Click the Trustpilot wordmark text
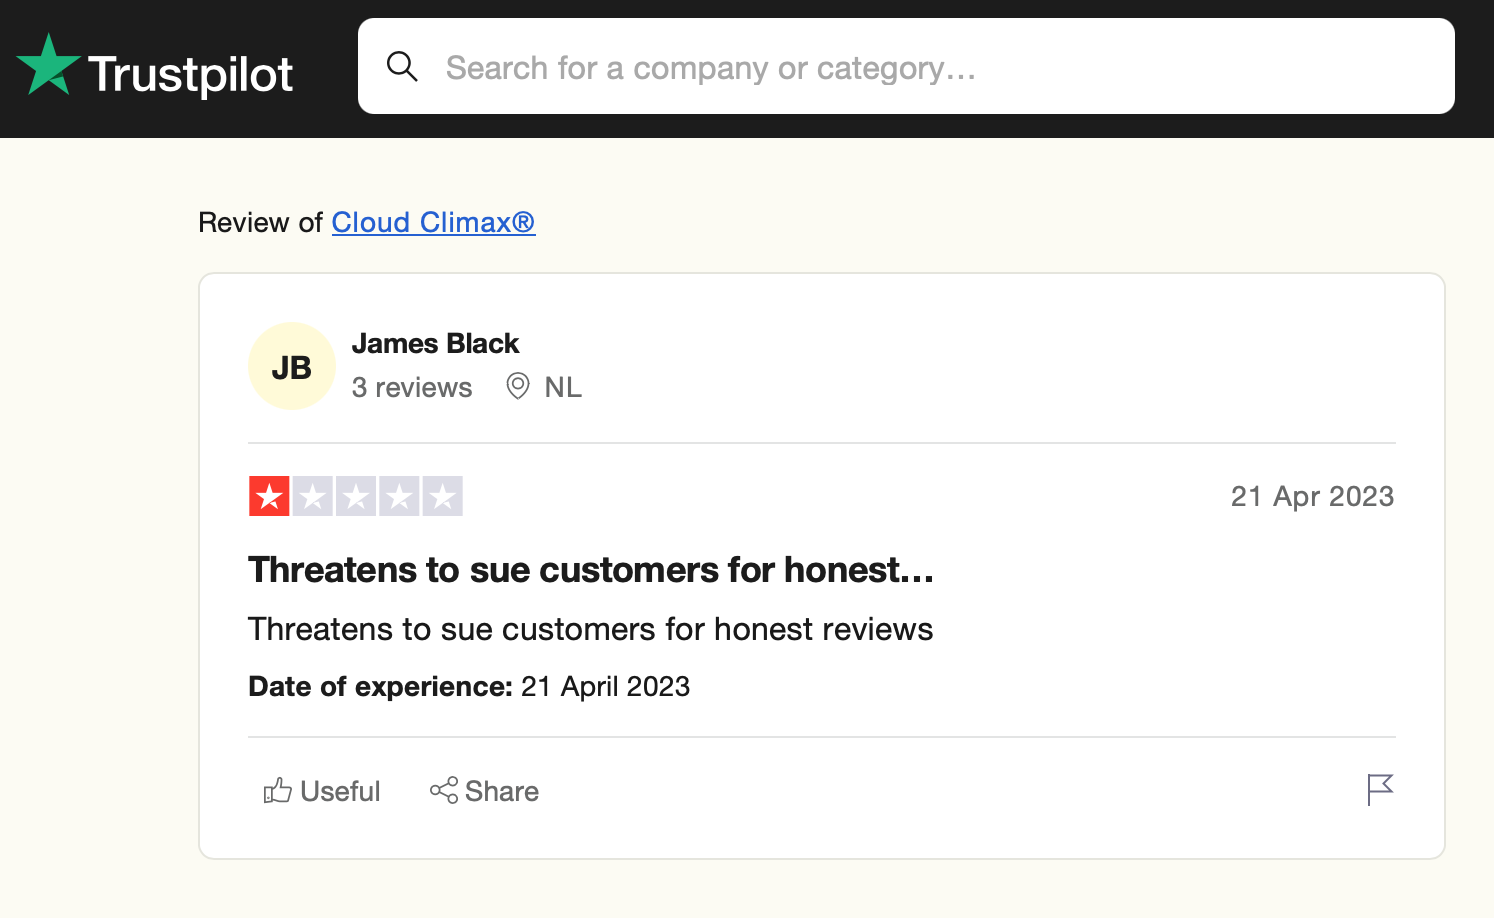The image size is (1494, 918). 191,74
